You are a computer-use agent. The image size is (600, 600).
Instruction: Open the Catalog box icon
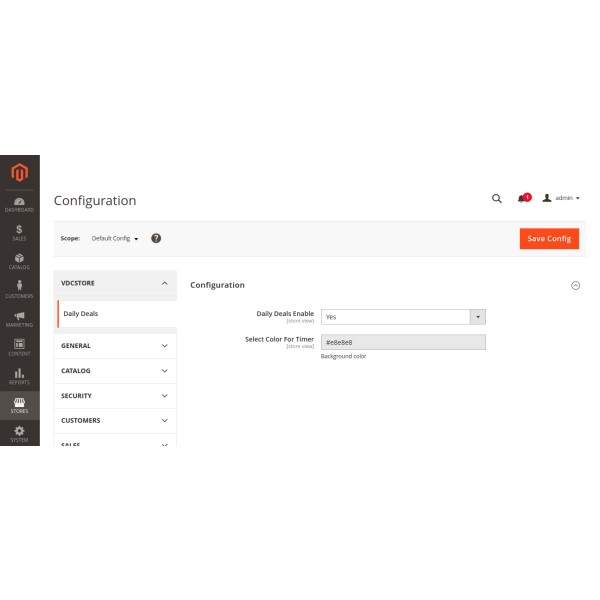[x=19, y=261]
